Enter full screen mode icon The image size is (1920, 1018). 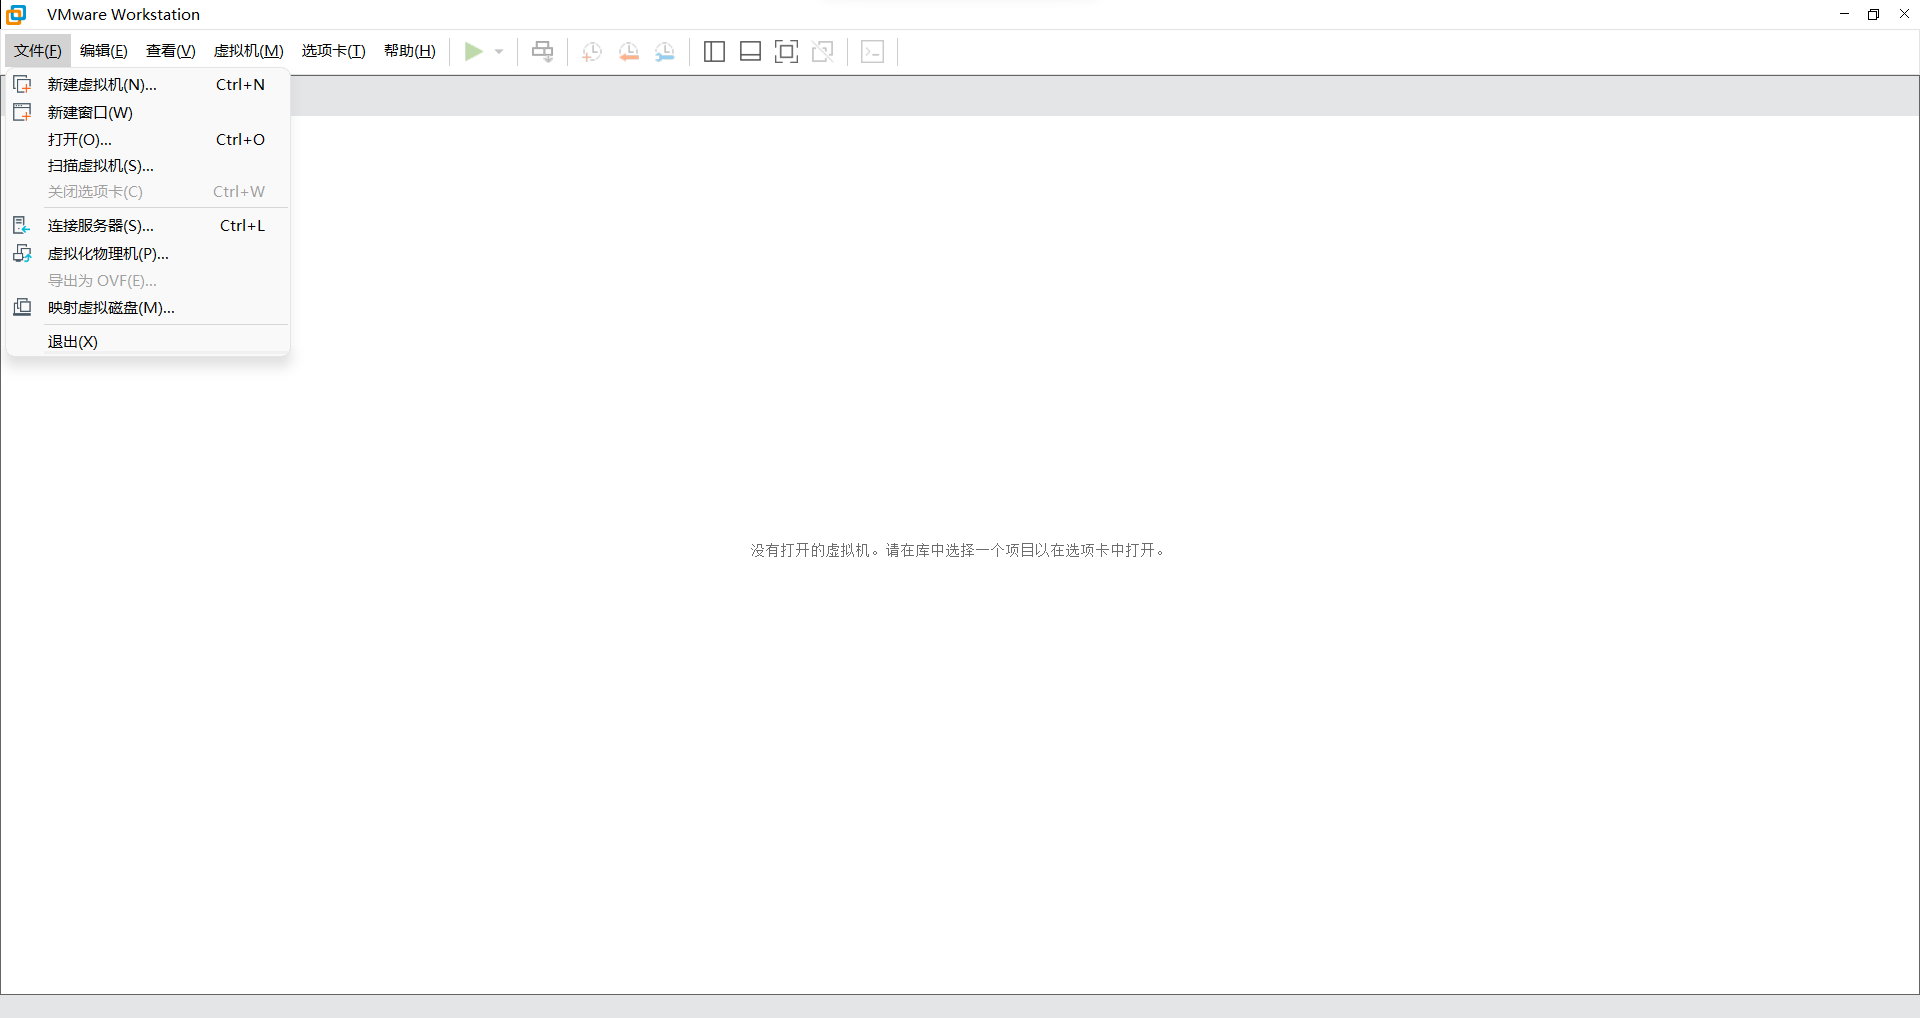(x=786, y=51)
